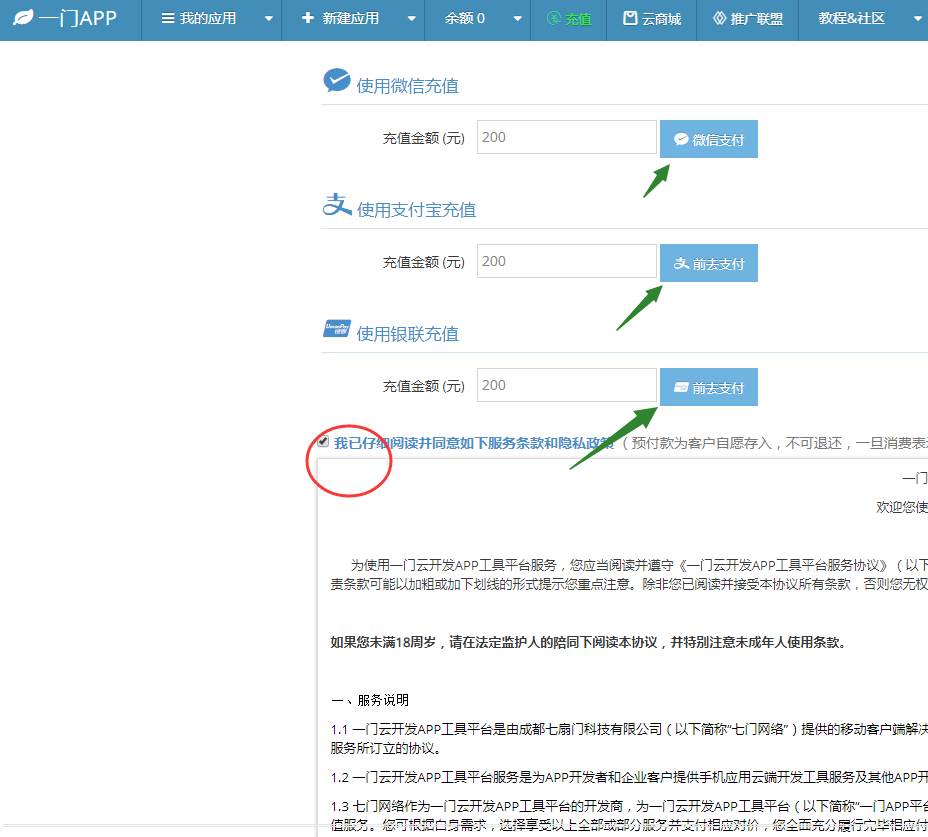Screen dimensions: 928x837
Task: Open the green 充值 recharge tab
Action: [569, 19]
